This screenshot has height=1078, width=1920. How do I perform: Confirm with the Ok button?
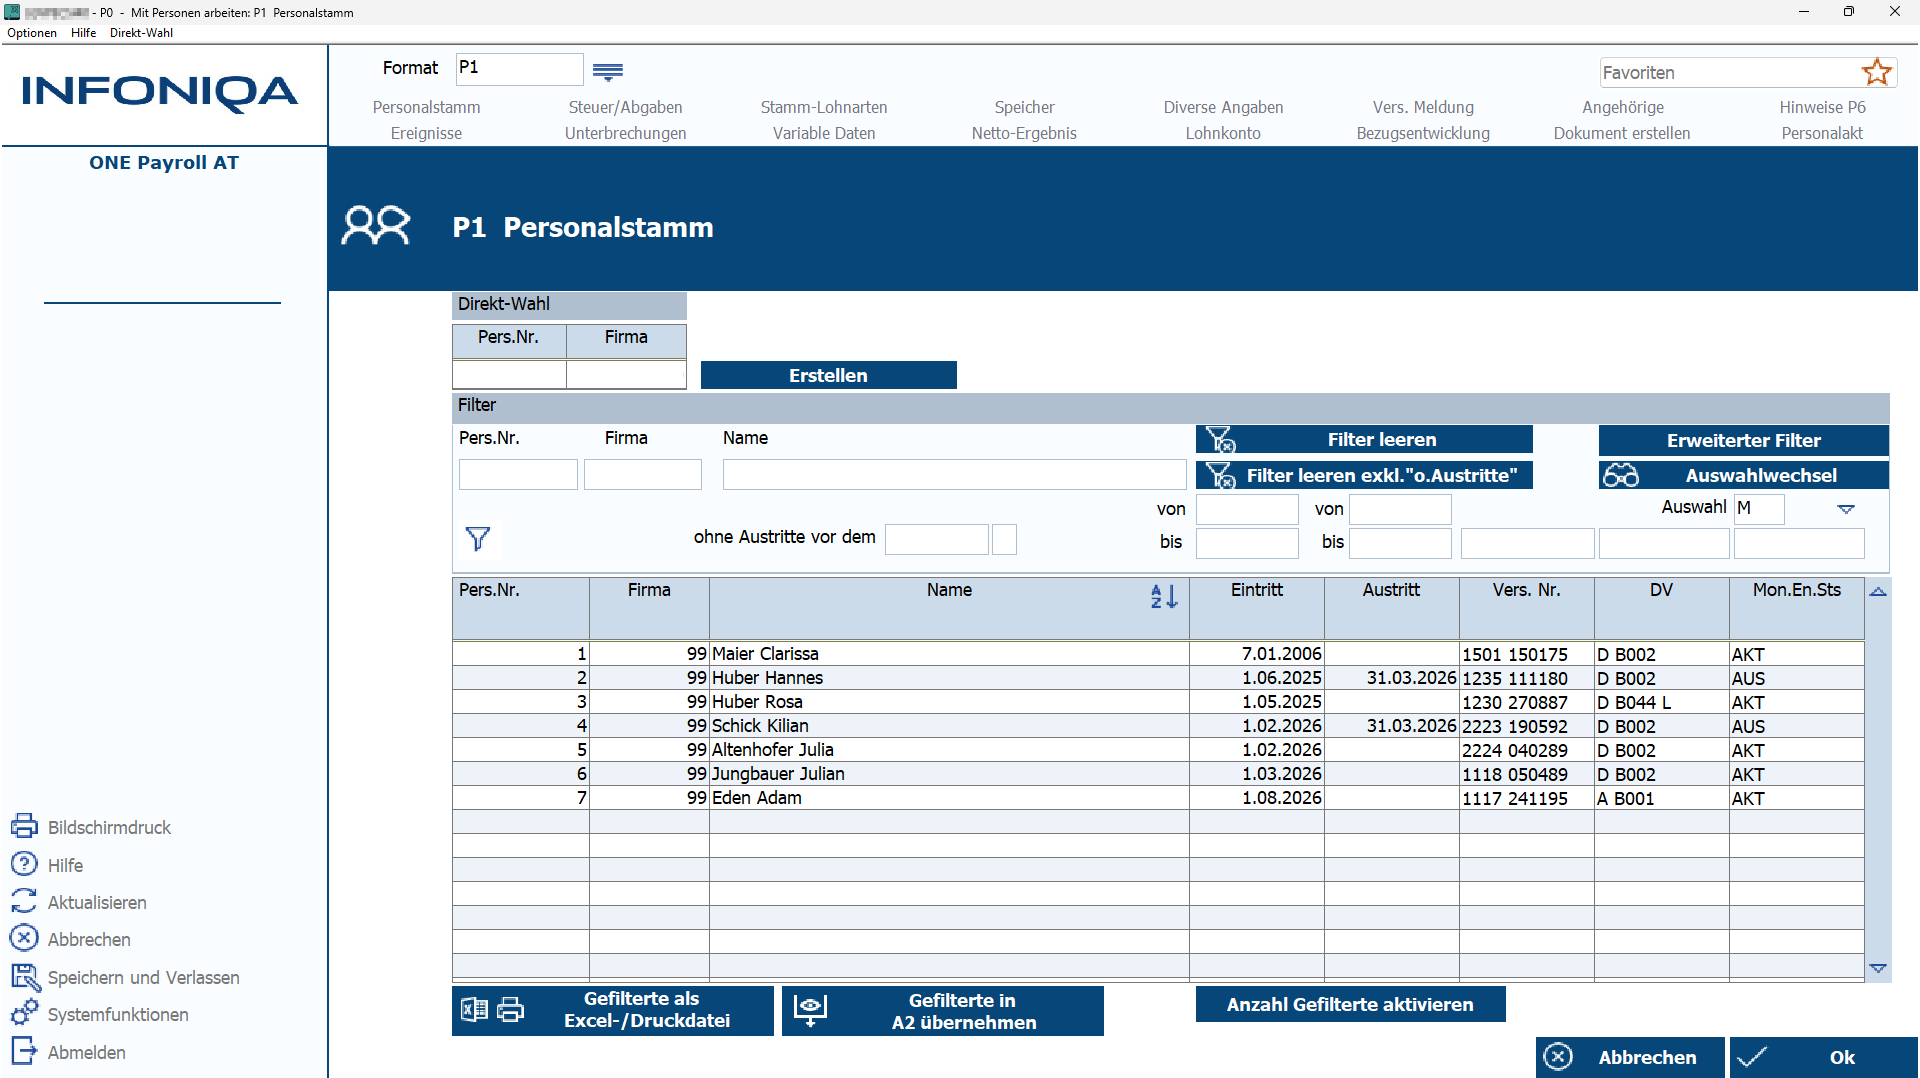[1824, 1057]
